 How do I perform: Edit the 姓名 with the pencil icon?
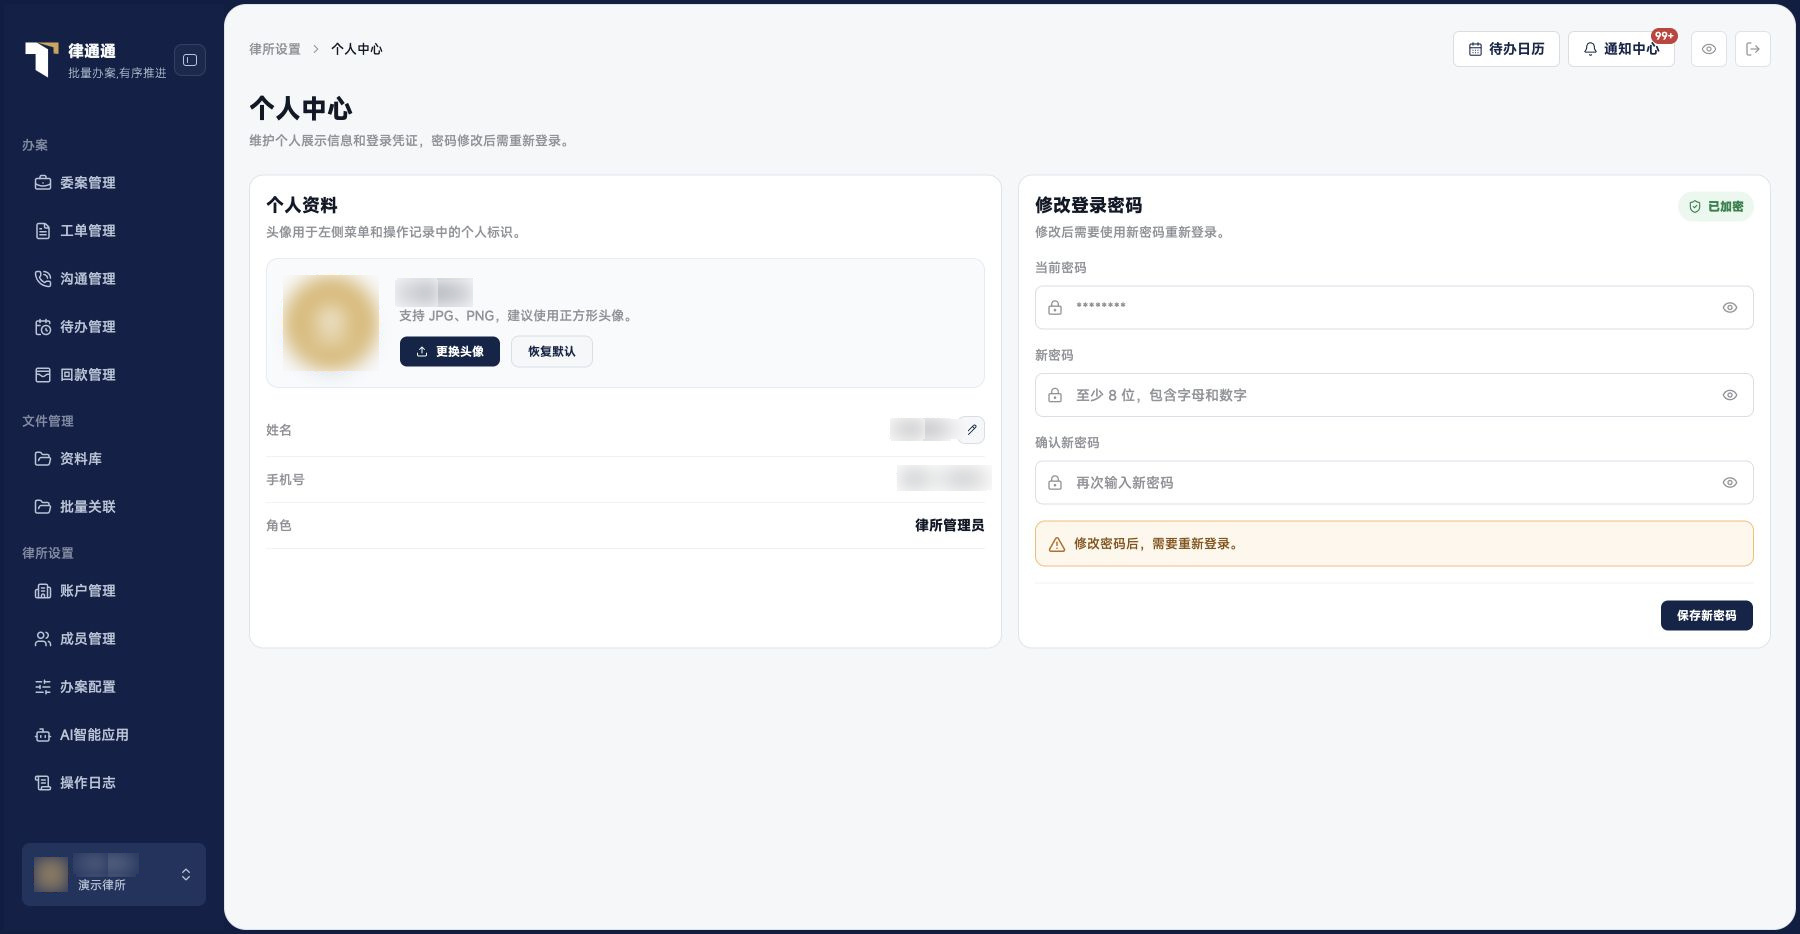tap(972, 430)
